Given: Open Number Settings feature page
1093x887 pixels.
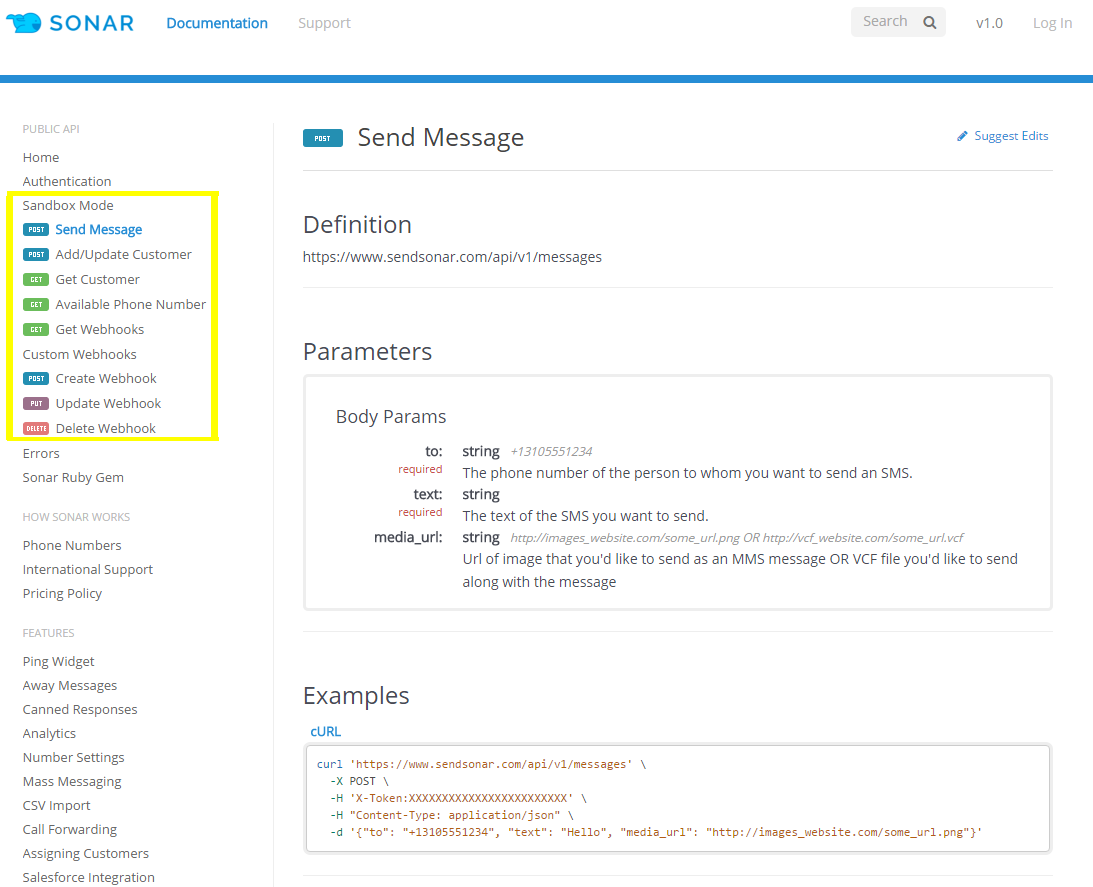Looking at the screenshot, I should 73,757.
